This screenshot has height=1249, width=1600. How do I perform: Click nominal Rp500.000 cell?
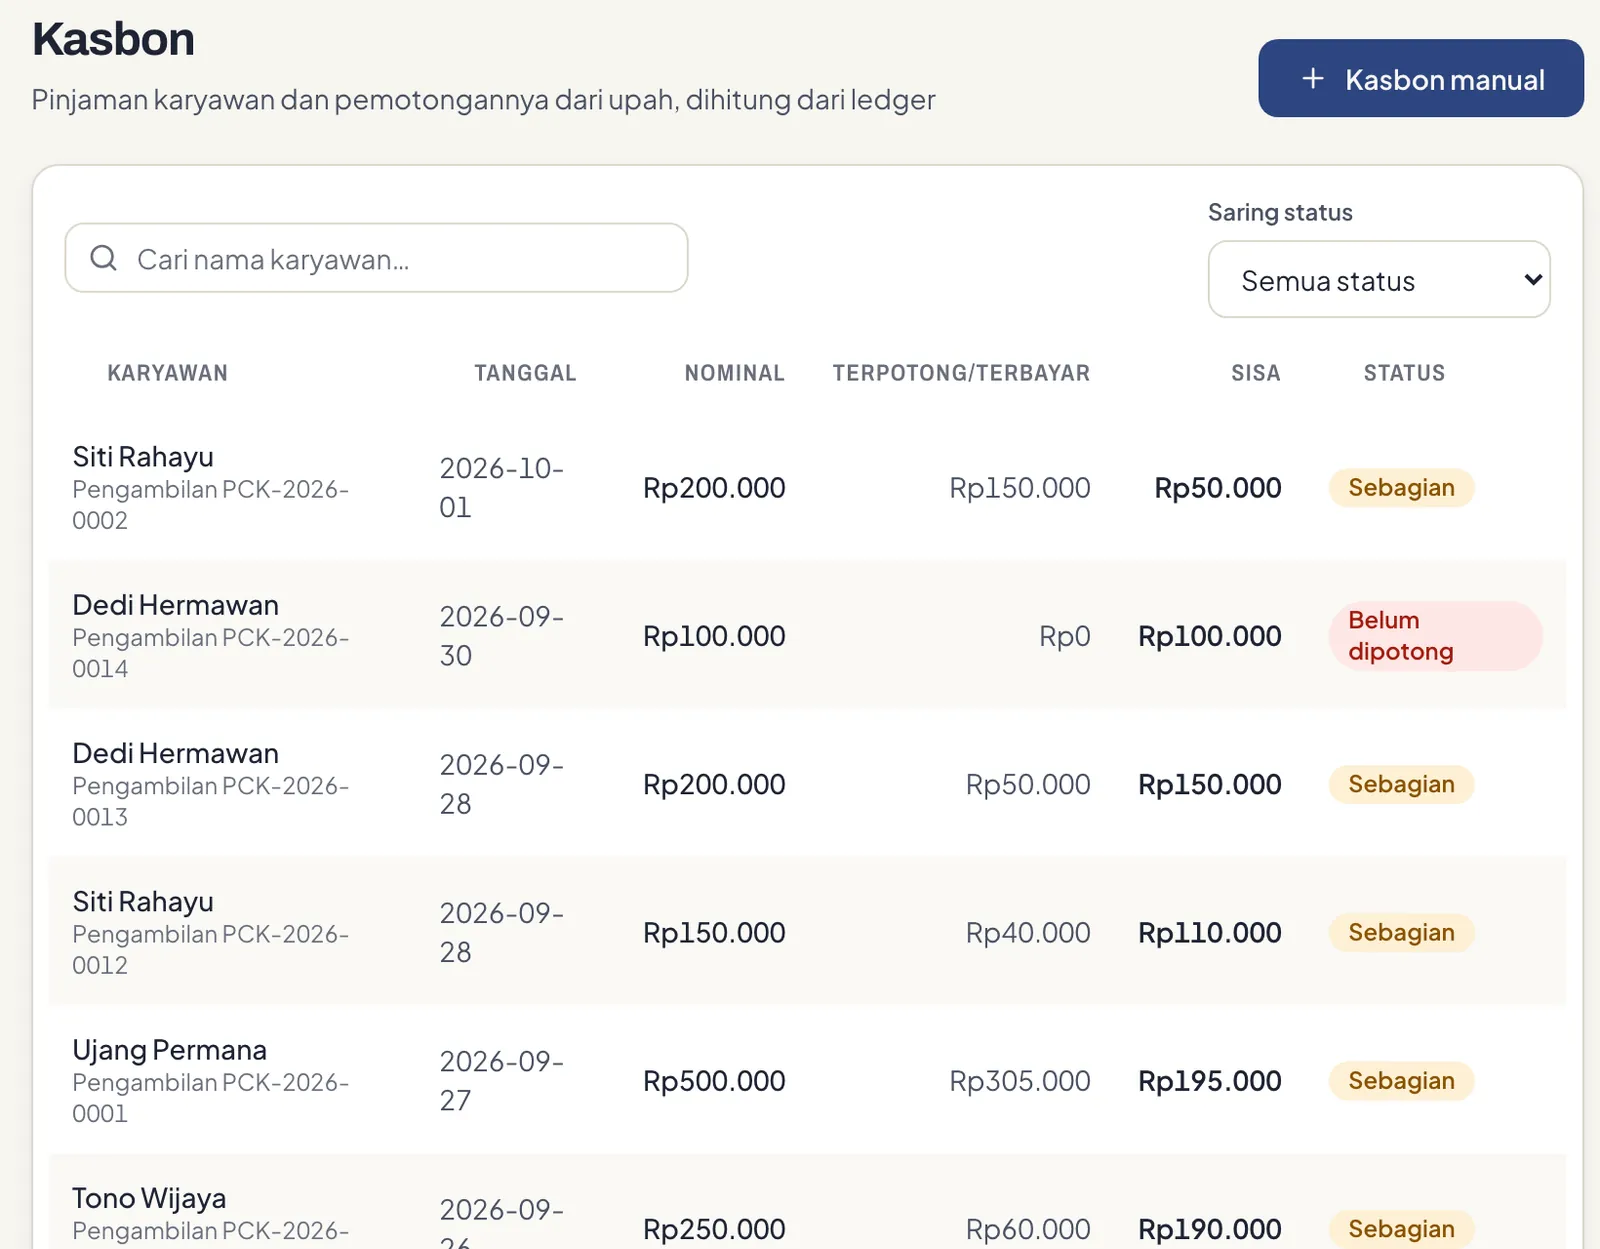pyautogui.click(x=714, y=1080)
